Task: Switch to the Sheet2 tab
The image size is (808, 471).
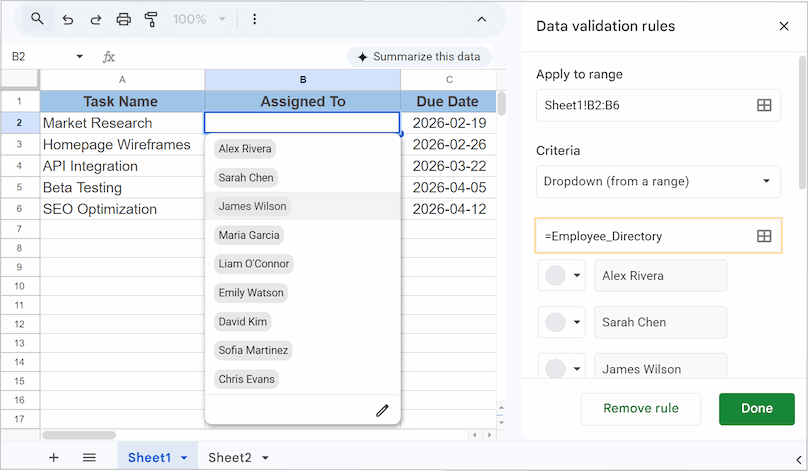Action: point(230,458)
